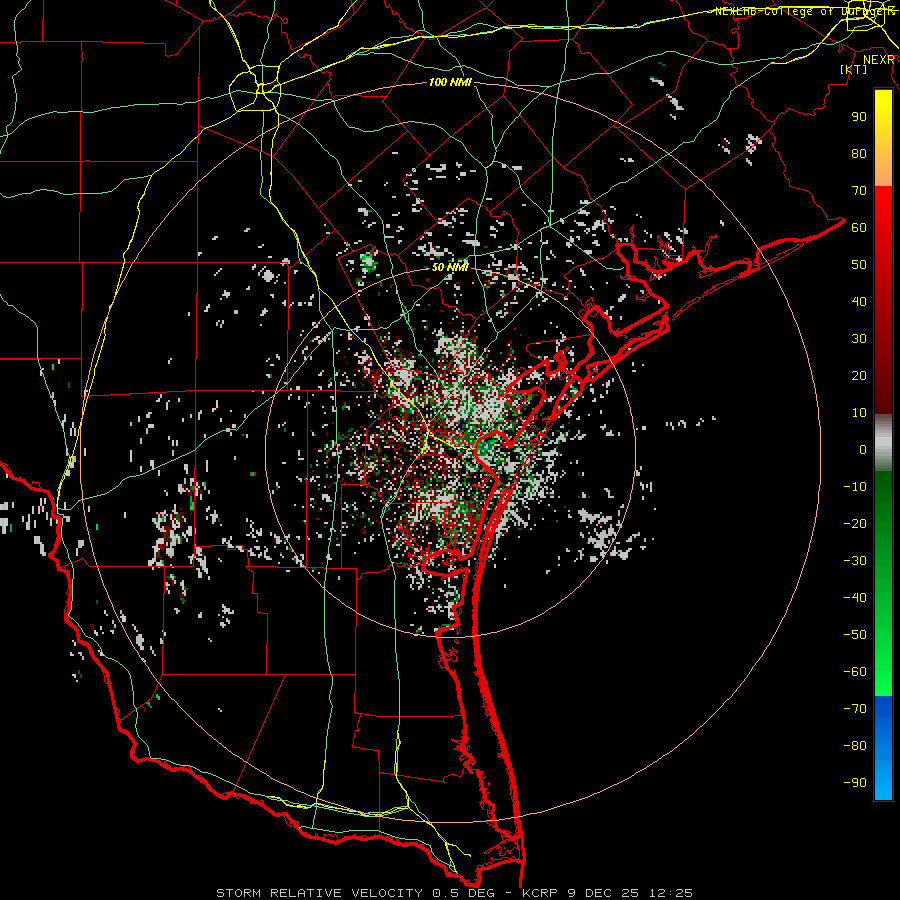
Task: Click the "-90" value on velocity scale
Action: point(855,783)
